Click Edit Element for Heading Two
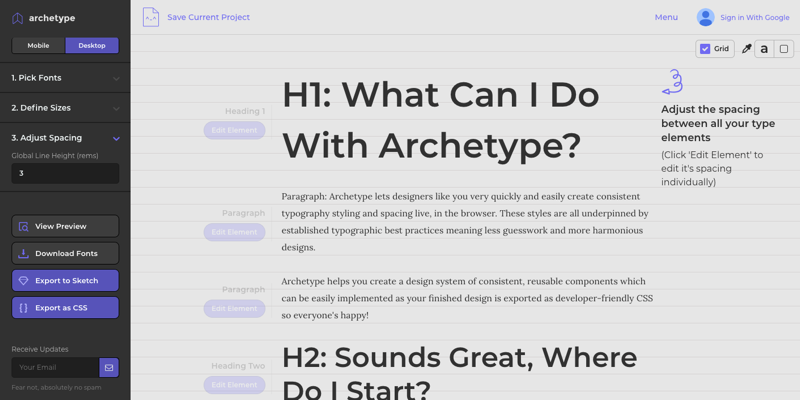This screenshot has height=400, width=800. (234, 385)
